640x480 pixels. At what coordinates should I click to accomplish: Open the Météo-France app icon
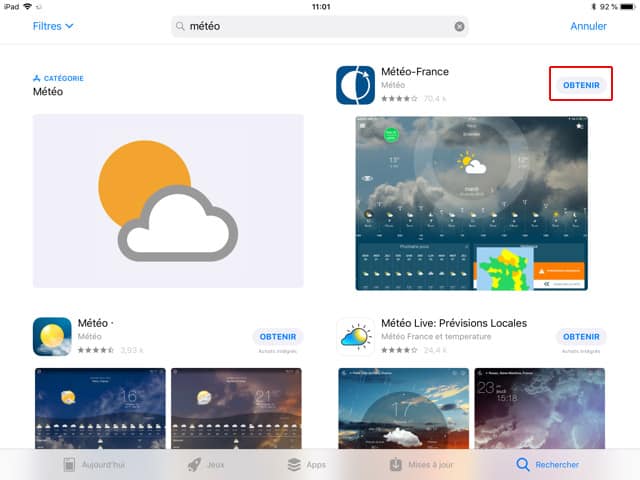tap(355, 85)
